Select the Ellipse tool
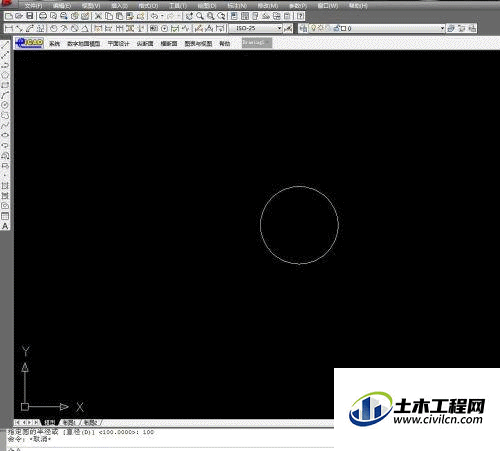The width and height of the screenshot is (500, 451). 5,135
